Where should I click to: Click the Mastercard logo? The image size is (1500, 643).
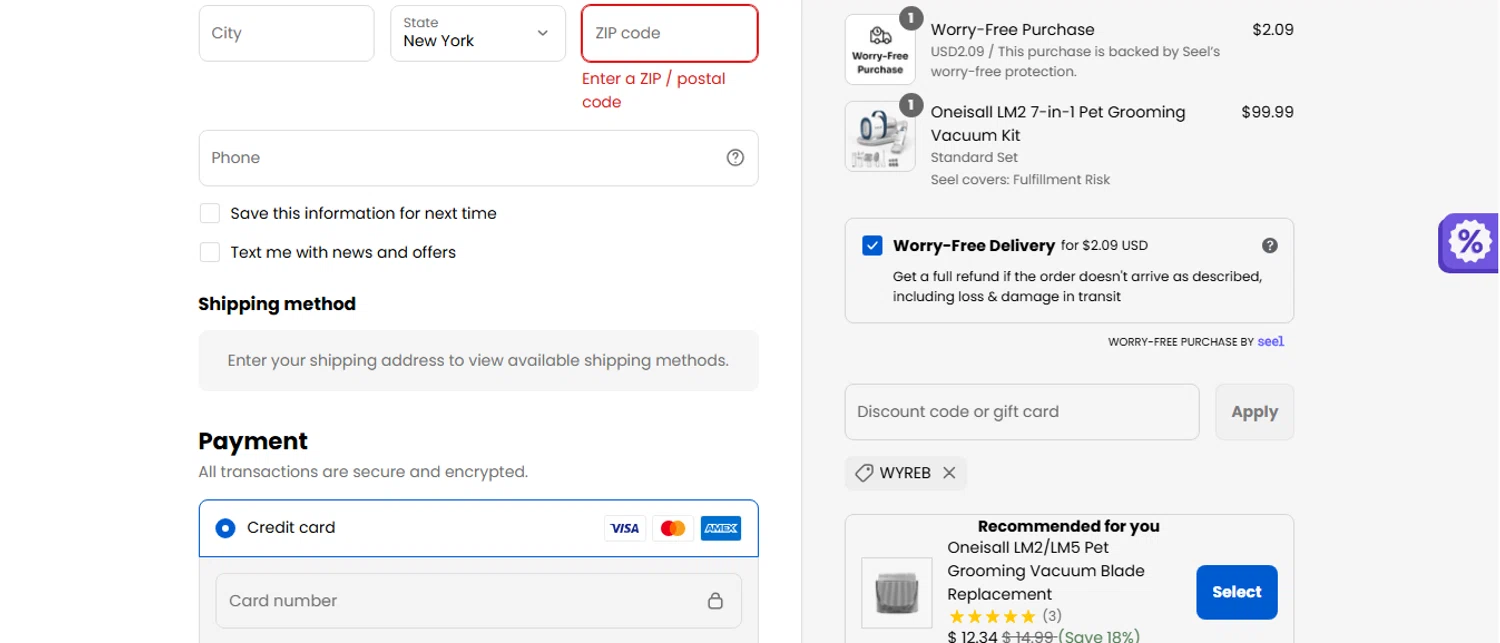(x=673, y=528)
